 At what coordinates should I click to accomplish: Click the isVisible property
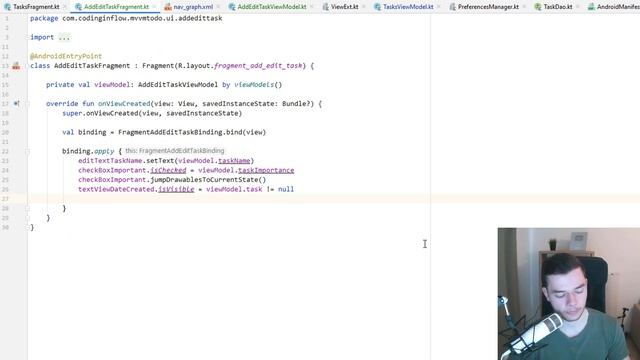176,189
